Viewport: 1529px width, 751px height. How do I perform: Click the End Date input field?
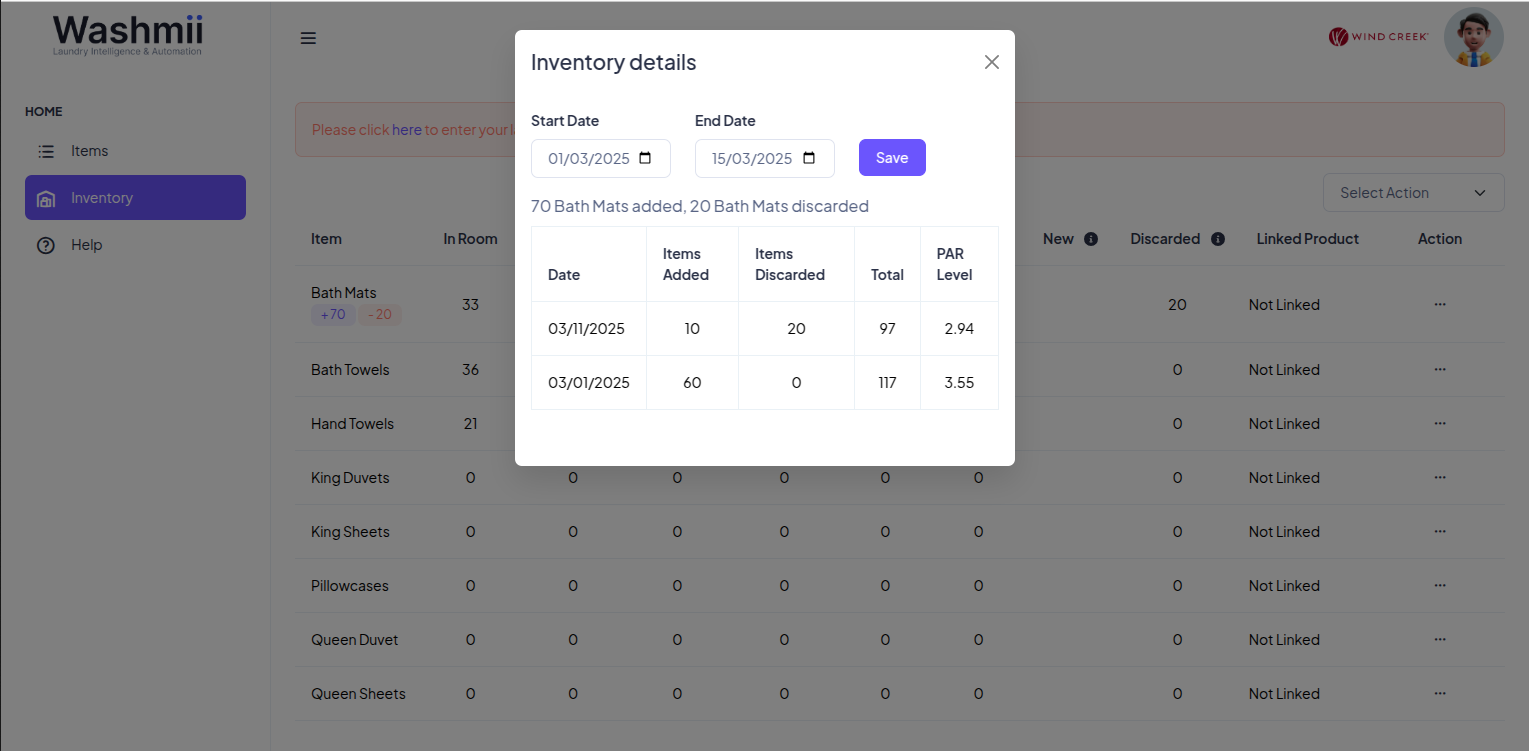(x=752, y=158)
